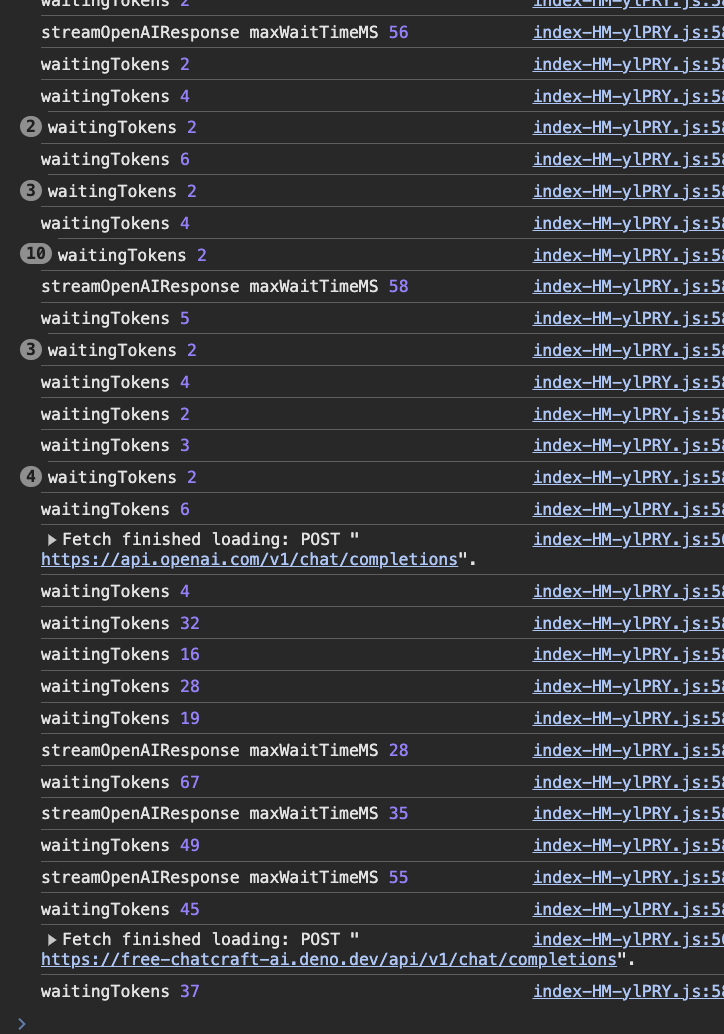724x1034 pixels.
Task: Expand the Fetch finished entry for free-chatcraft-ai.deno.dev
Action: point(52,940)
